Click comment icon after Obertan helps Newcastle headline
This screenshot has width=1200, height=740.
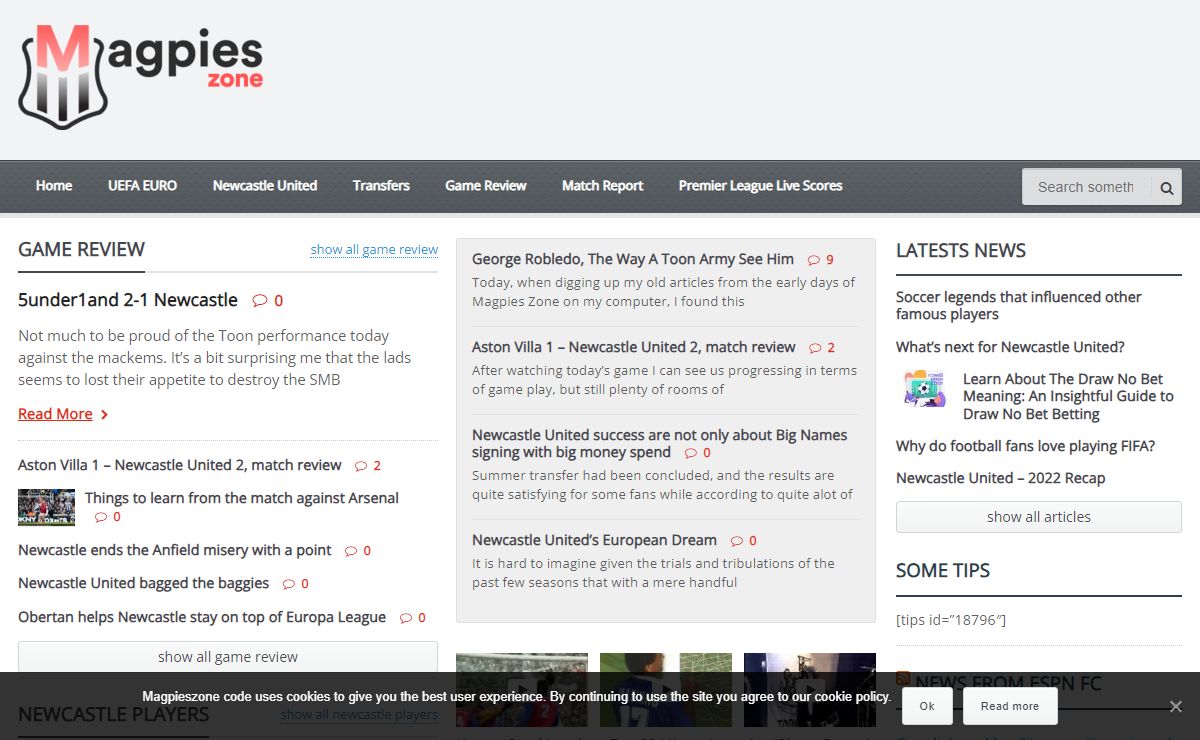[406, 618]
